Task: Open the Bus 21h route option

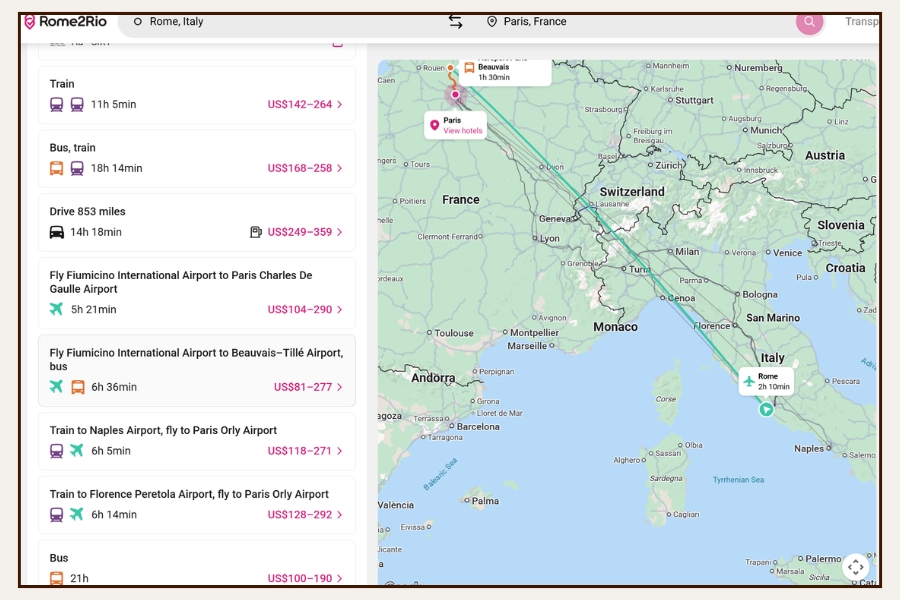Action: tap(197, 563)
